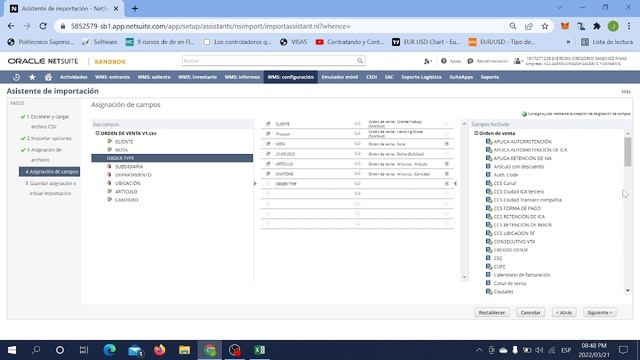
Task: Remove the ORDER TYPE row using its X icon
Action: click(447, 184)
